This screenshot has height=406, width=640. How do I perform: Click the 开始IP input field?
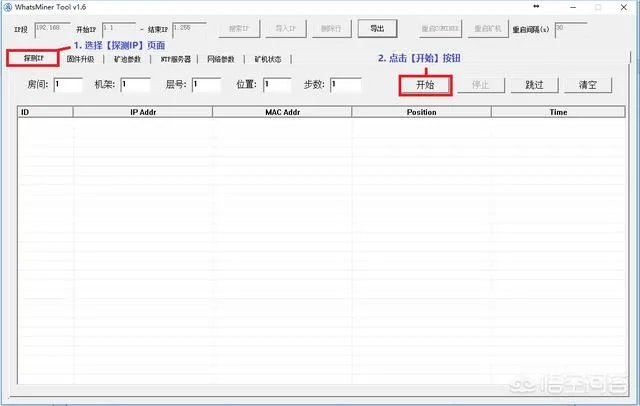tap(119, 29)
